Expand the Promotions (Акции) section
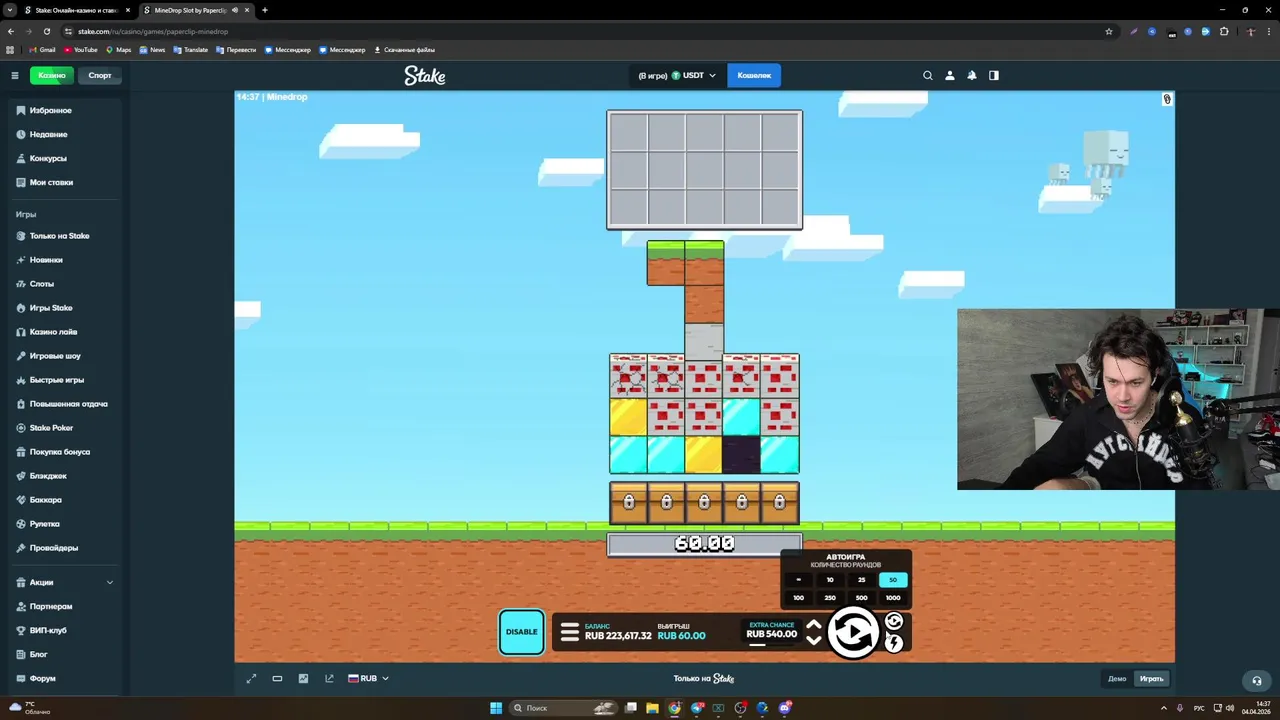The width and height of the screenshot is (1280, 720). click(65, 582)
